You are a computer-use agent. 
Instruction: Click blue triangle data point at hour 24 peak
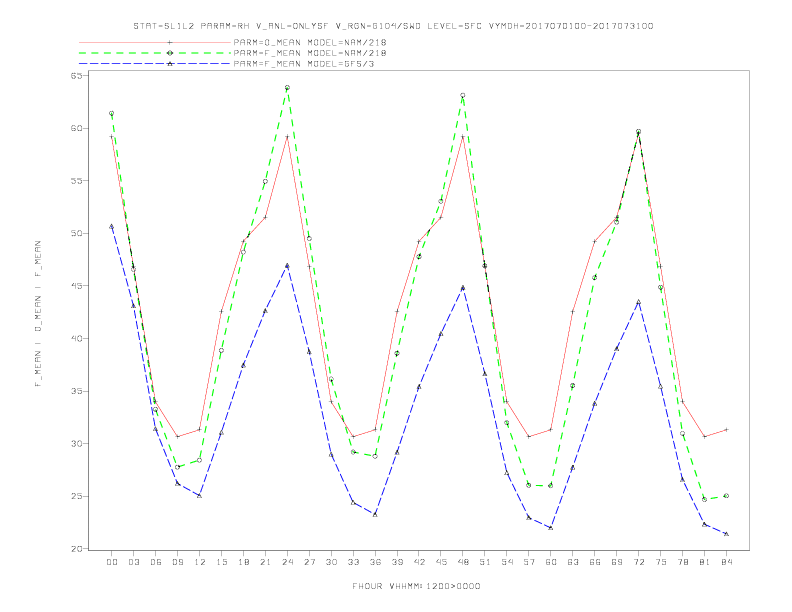(287, 266)
